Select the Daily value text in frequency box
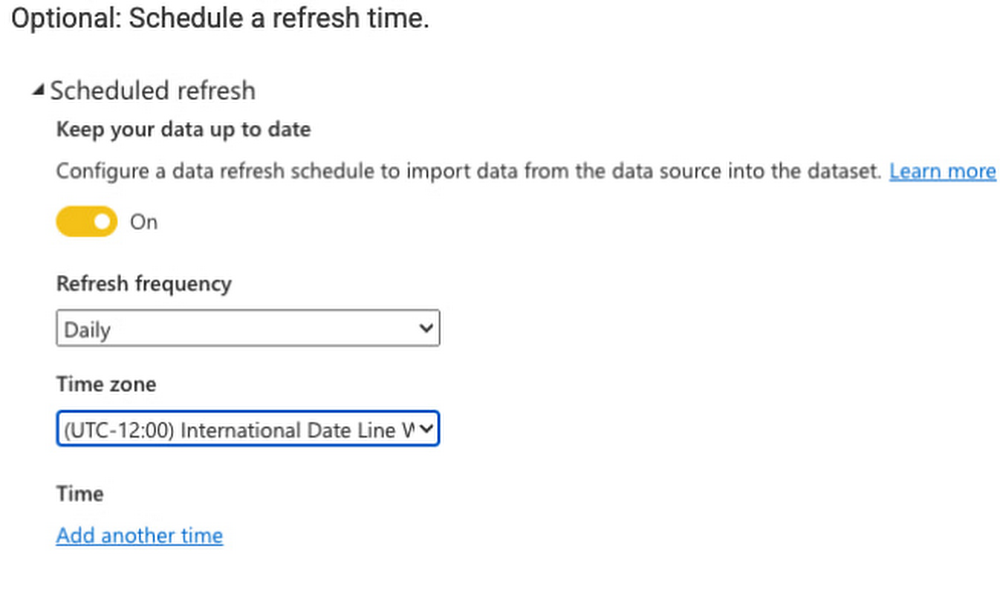The height and width of the screenshot is (601, 1000). tap(87, 329)
